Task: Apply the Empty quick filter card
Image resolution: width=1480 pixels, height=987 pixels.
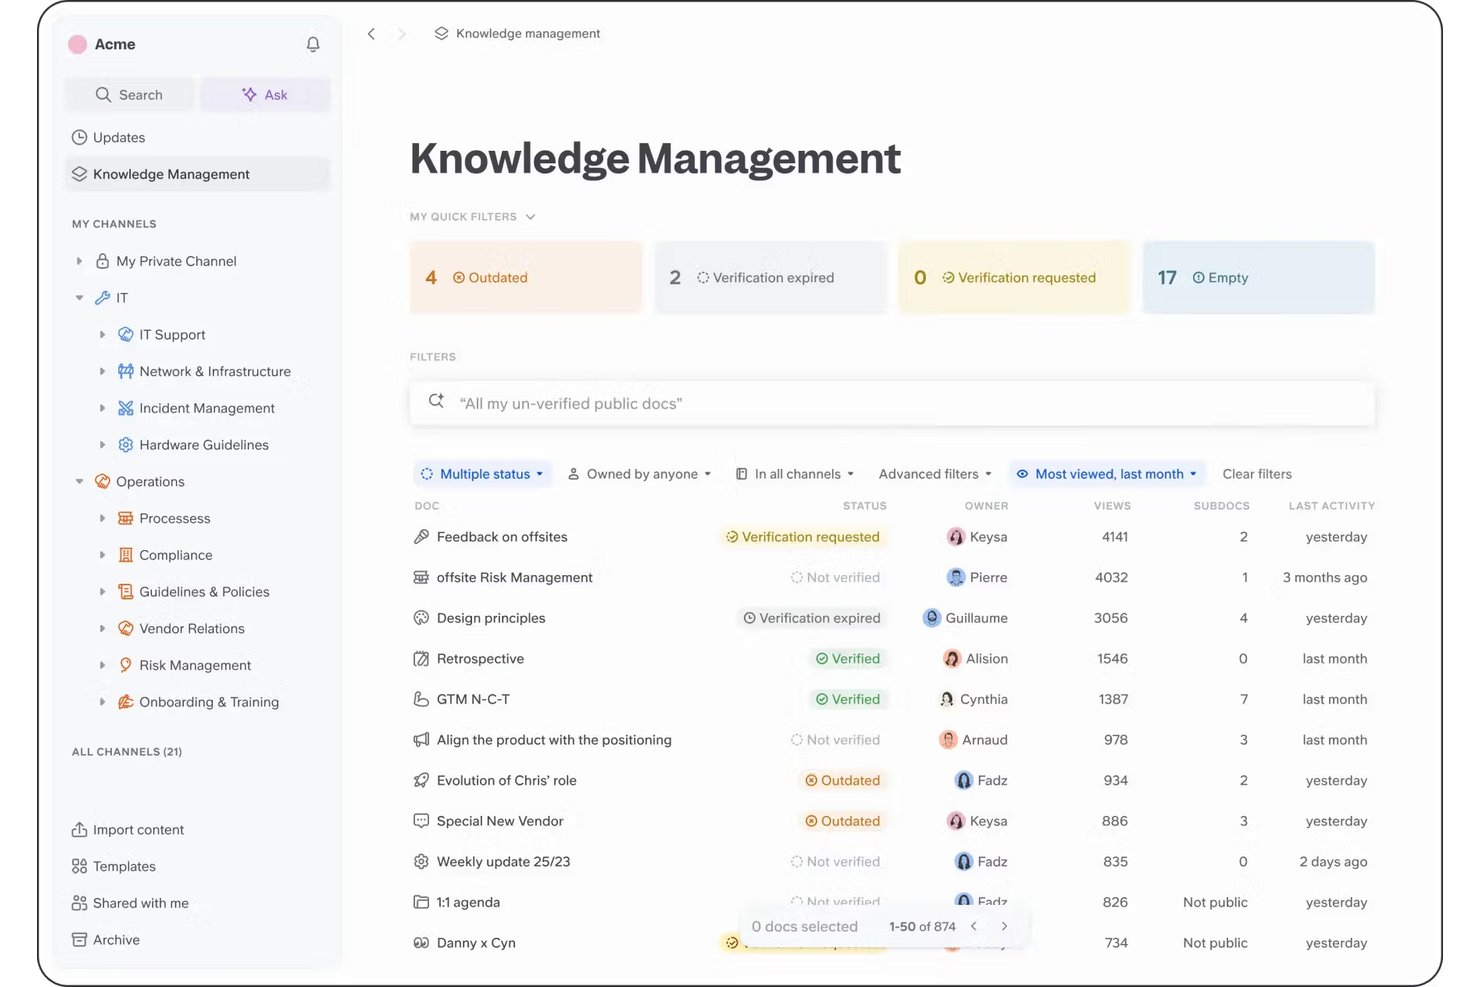Action: coord(1258,277)
